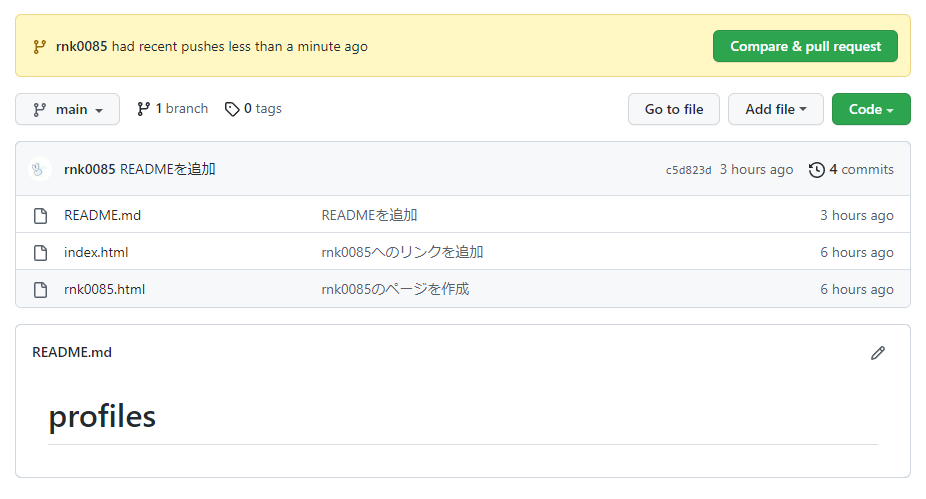Screen dimensions: 926x499
Task: Click 6 hours ago in rnk0085.html row
Action: click(856, 289)
